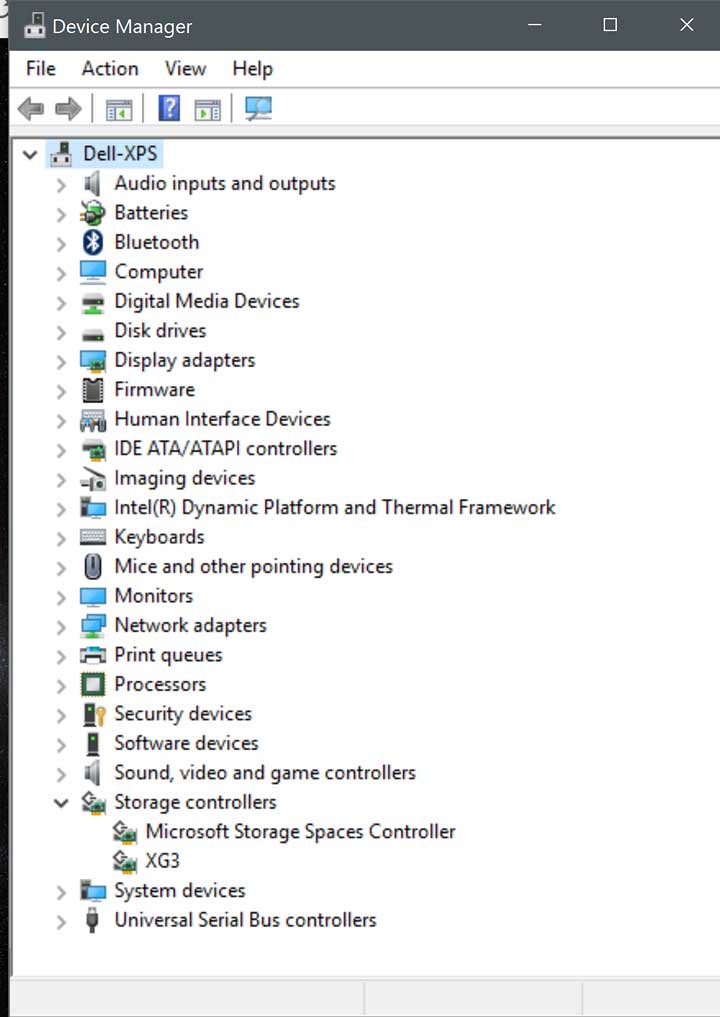Select the Software devices label
The height and width of the screenshot is (1017, 720).
click(x=186, y=743)
